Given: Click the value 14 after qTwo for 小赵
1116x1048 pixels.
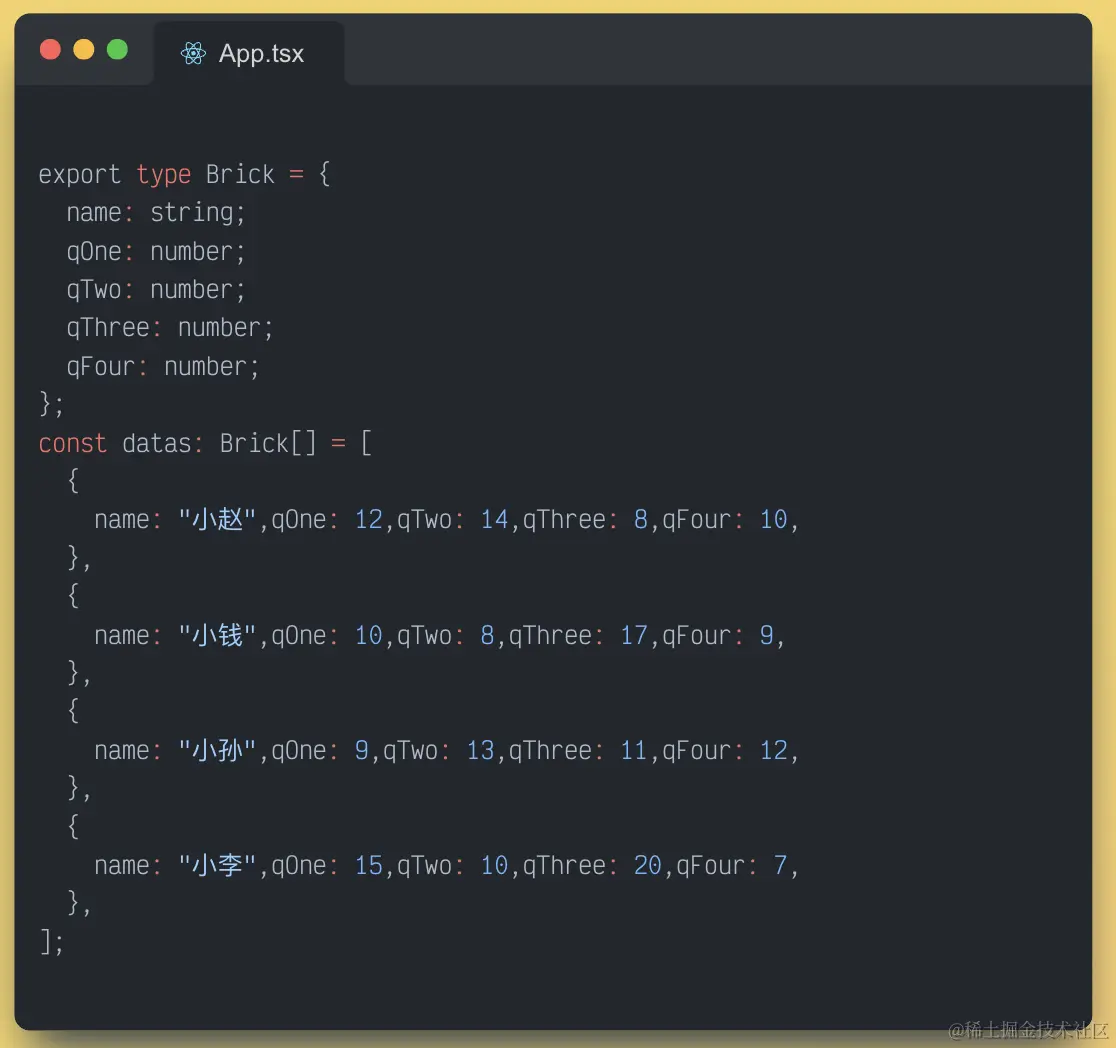Looking at the screenshot, I should click(495, 520).
